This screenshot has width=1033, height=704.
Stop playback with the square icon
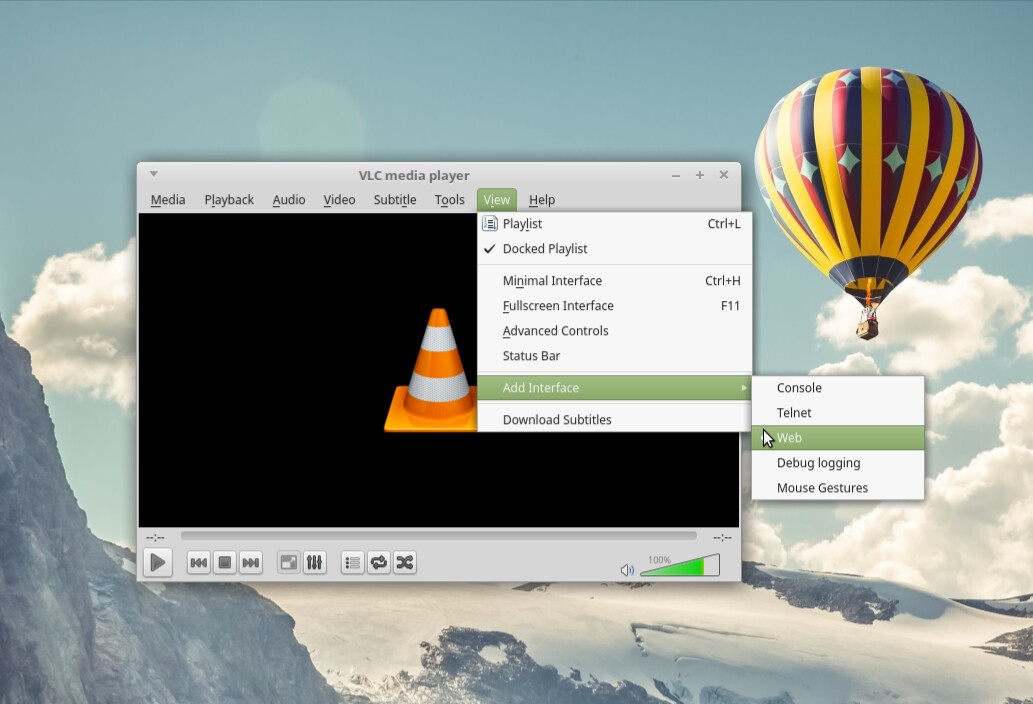[225, 562]
